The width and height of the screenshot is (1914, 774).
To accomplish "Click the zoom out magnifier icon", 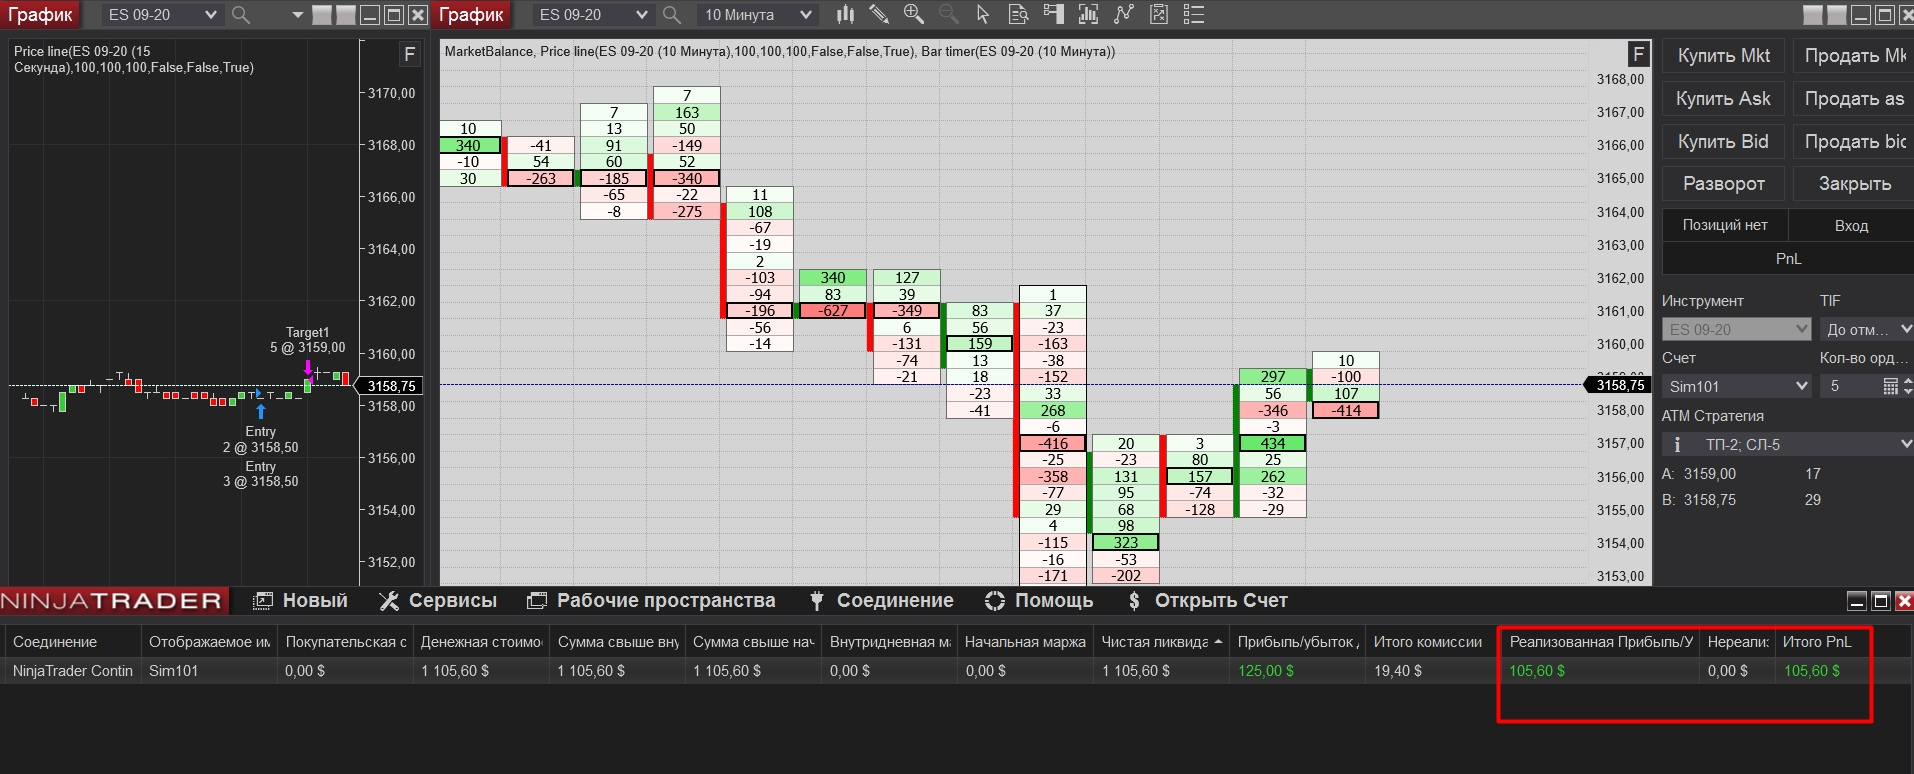I will click(948, 14).
